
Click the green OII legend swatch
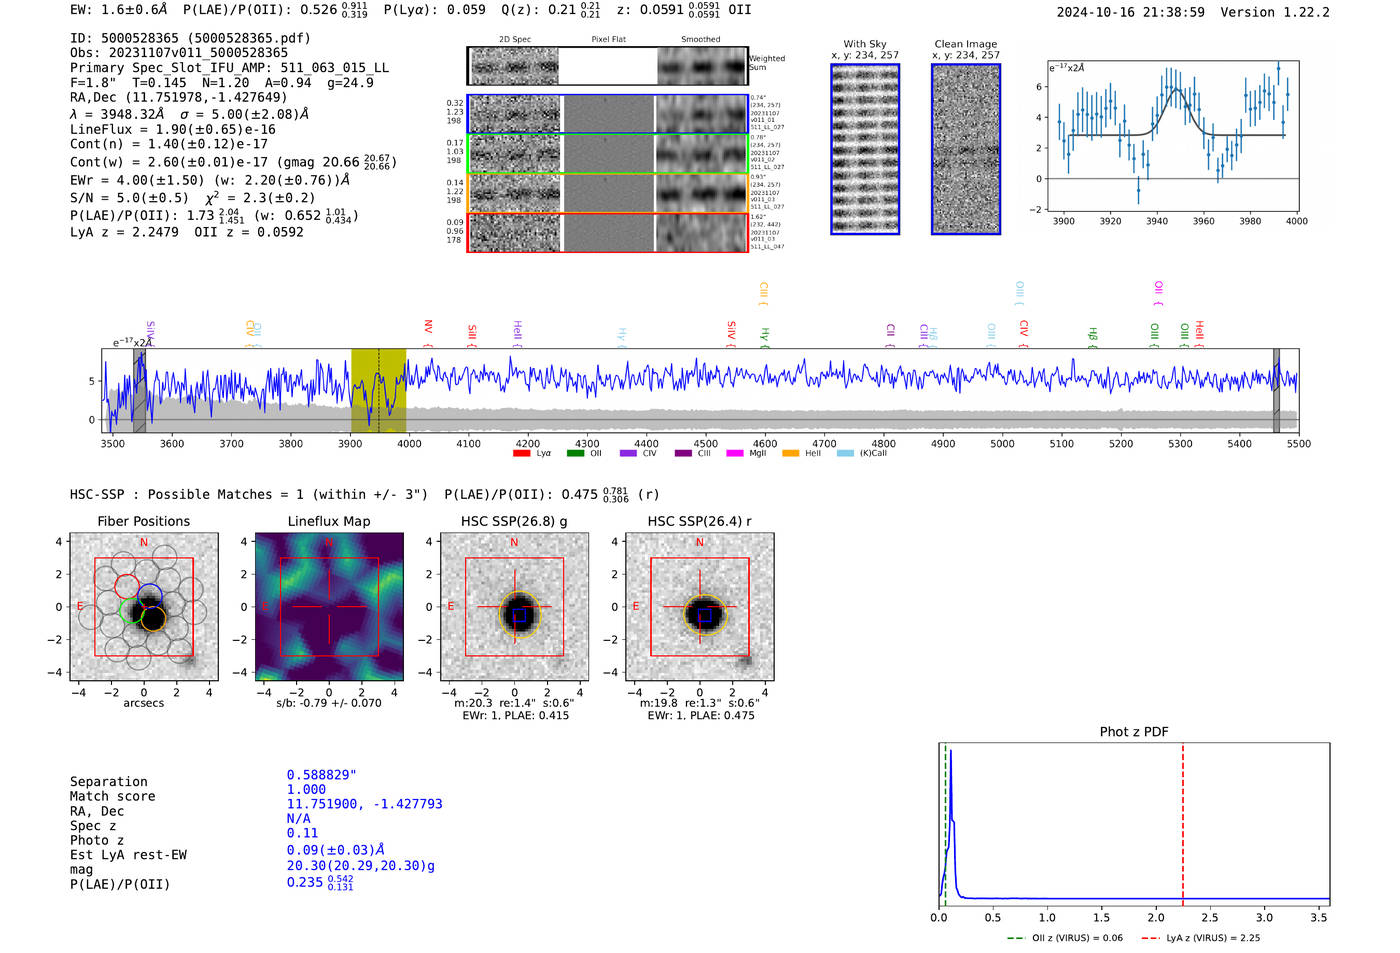pyautogui.click(x=575, y=453)
